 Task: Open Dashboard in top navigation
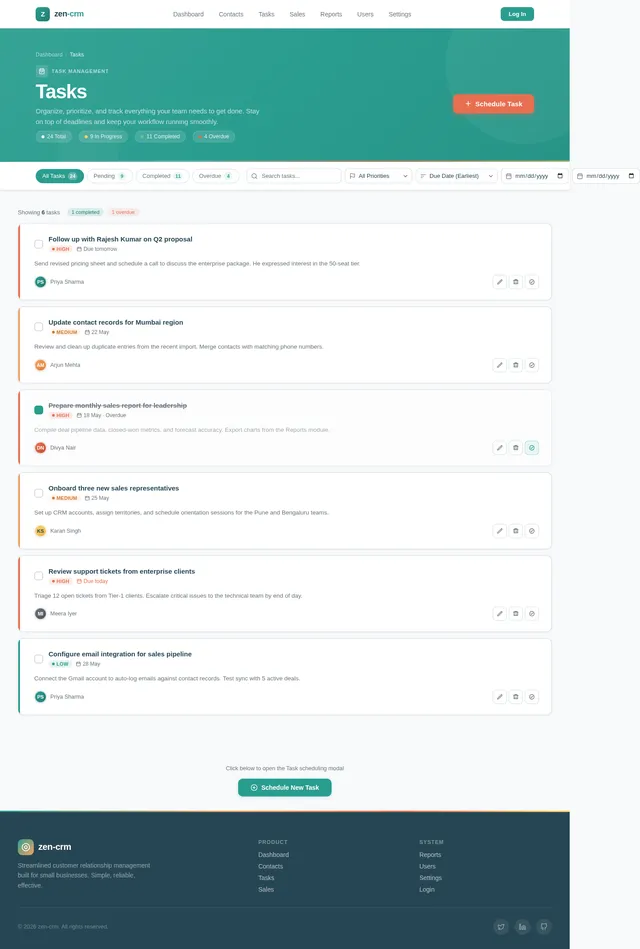tap(188, 14)
